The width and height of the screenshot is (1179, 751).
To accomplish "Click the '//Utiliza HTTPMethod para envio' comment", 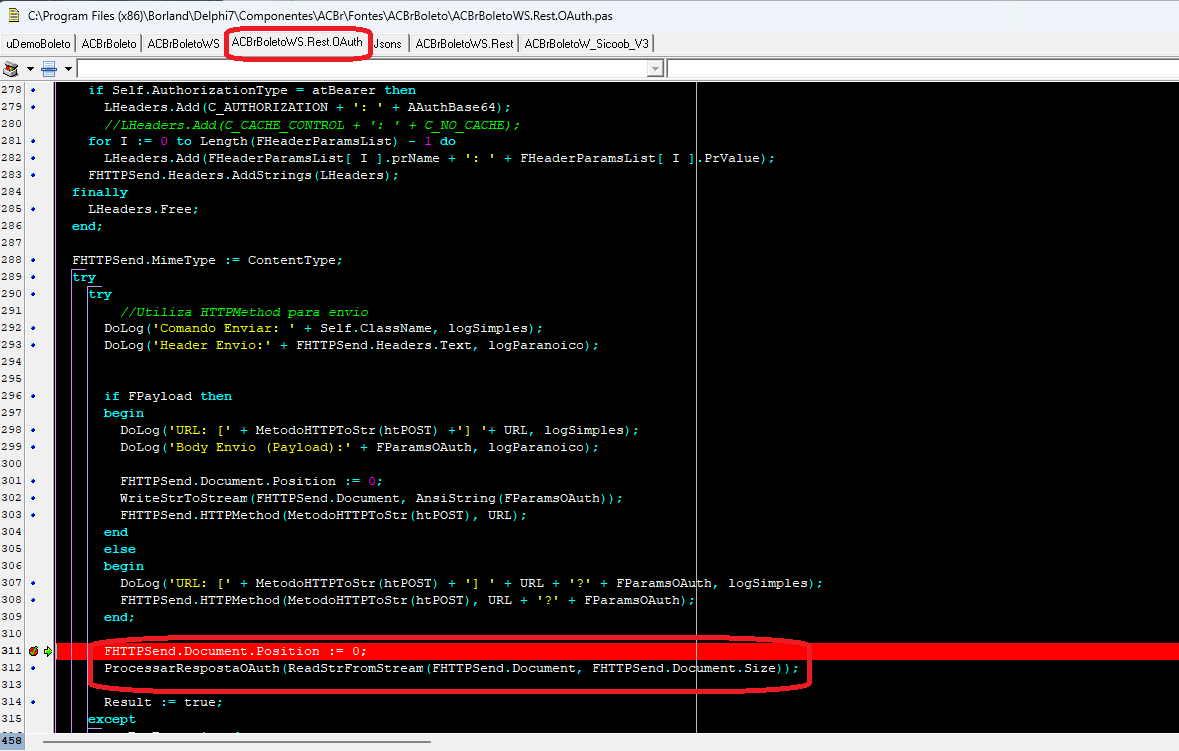I will 244,311.
